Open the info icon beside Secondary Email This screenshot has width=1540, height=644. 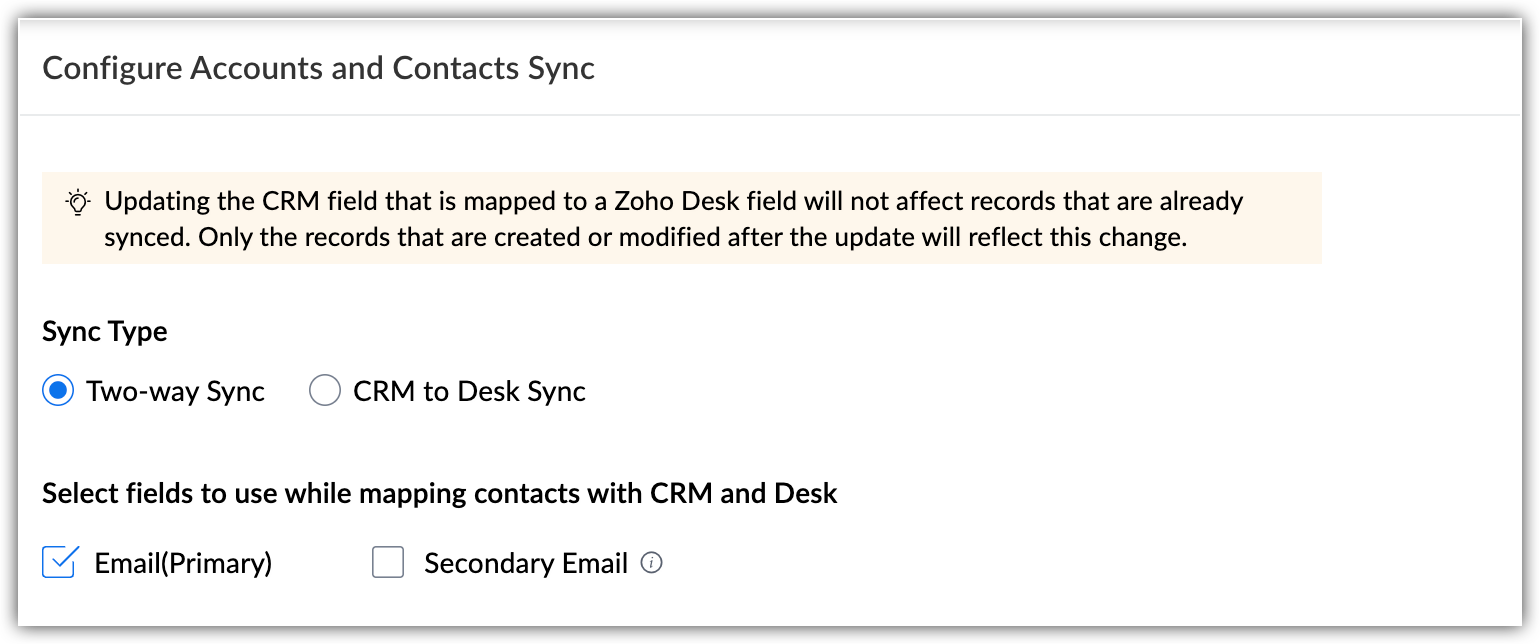[652, 564]
